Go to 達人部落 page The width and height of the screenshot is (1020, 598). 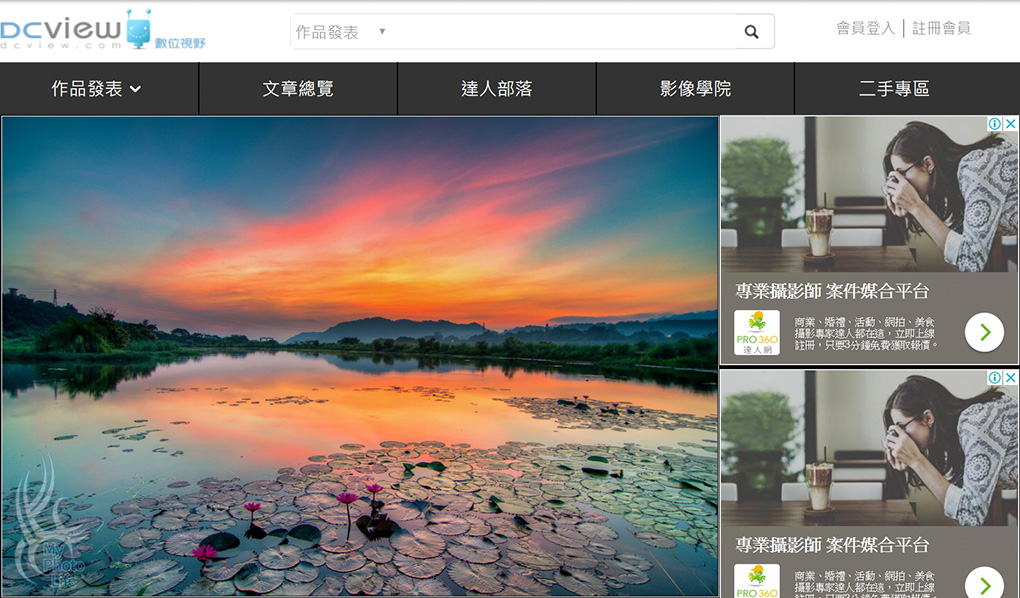point(496,89)
